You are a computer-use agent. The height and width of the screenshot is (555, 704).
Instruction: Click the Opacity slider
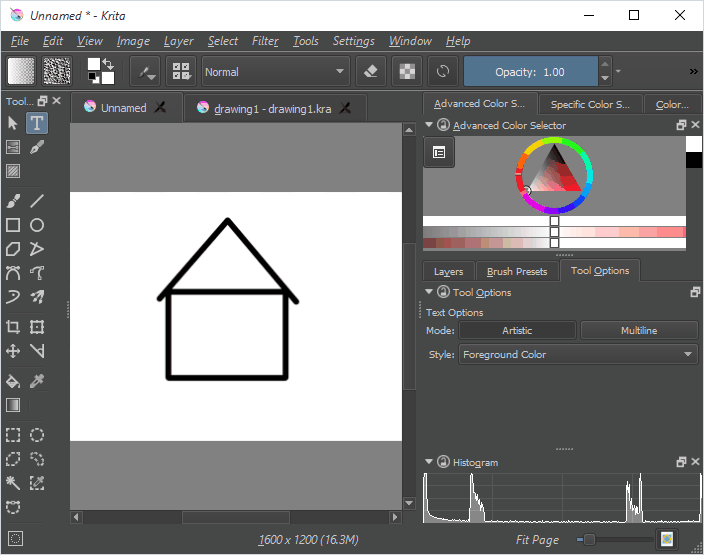pyautogui.click(x=530, y=71)
